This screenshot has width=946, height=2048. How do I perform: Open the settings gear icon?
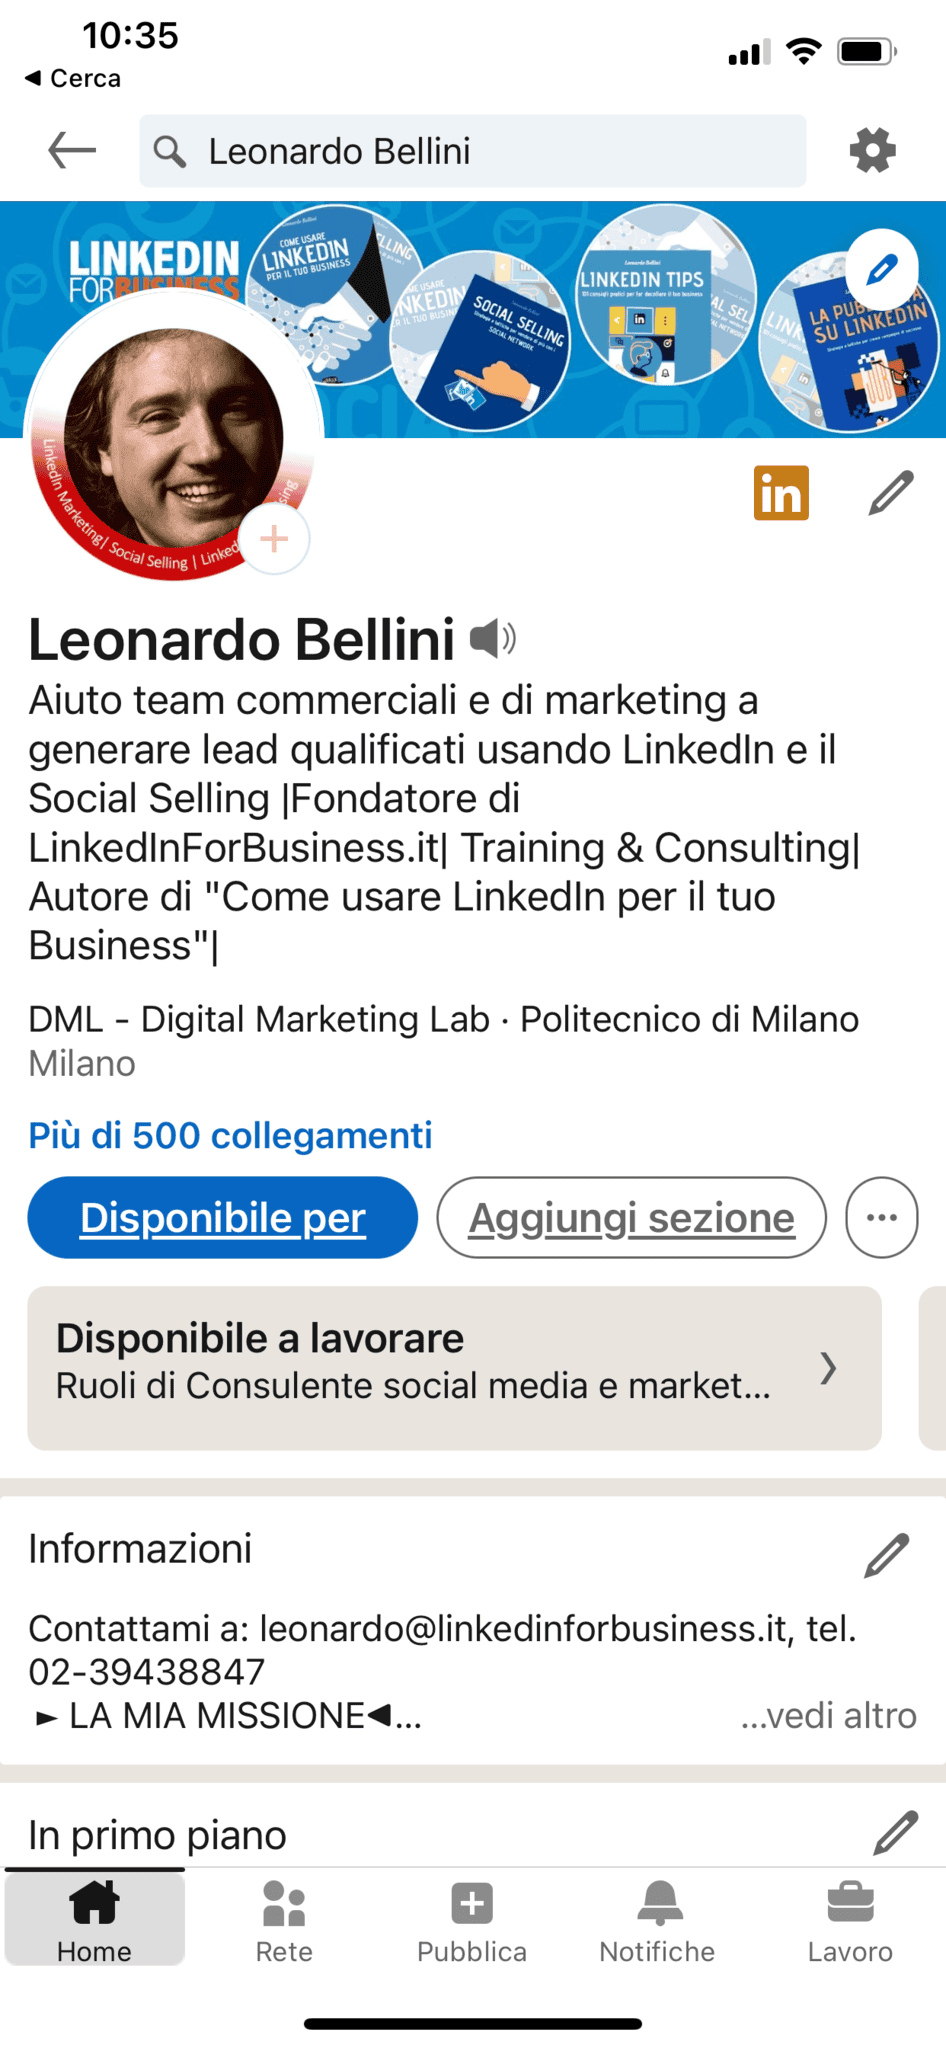872,151
